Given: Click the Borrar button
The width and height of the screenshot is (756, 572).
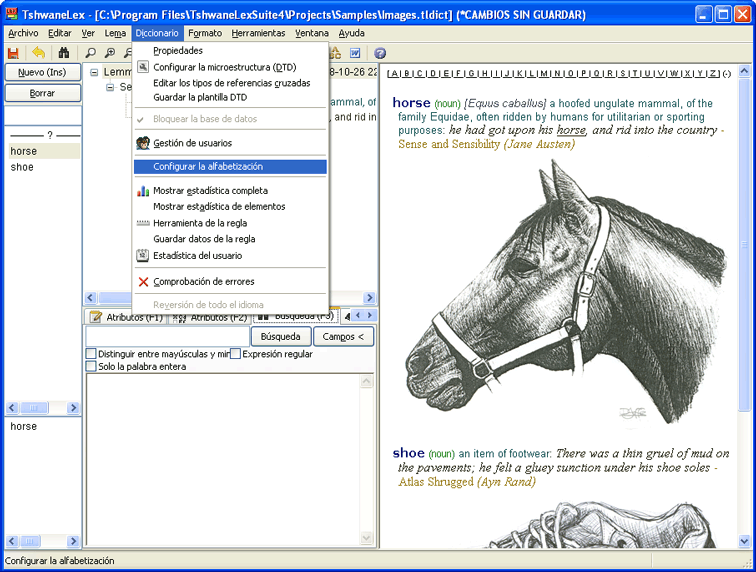Looking at the screenshot, I should coord(42,93).
